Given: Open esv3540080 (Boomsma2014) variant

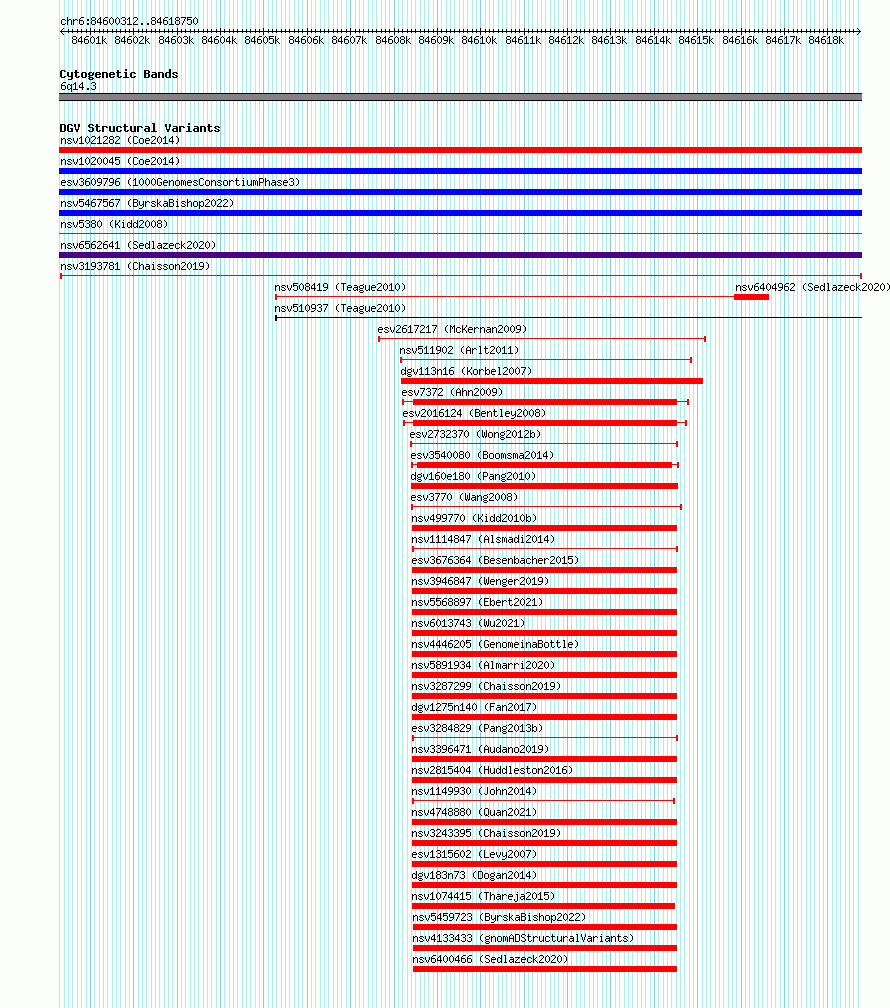Looking at the screenshot, I should [x=482, y=455].
